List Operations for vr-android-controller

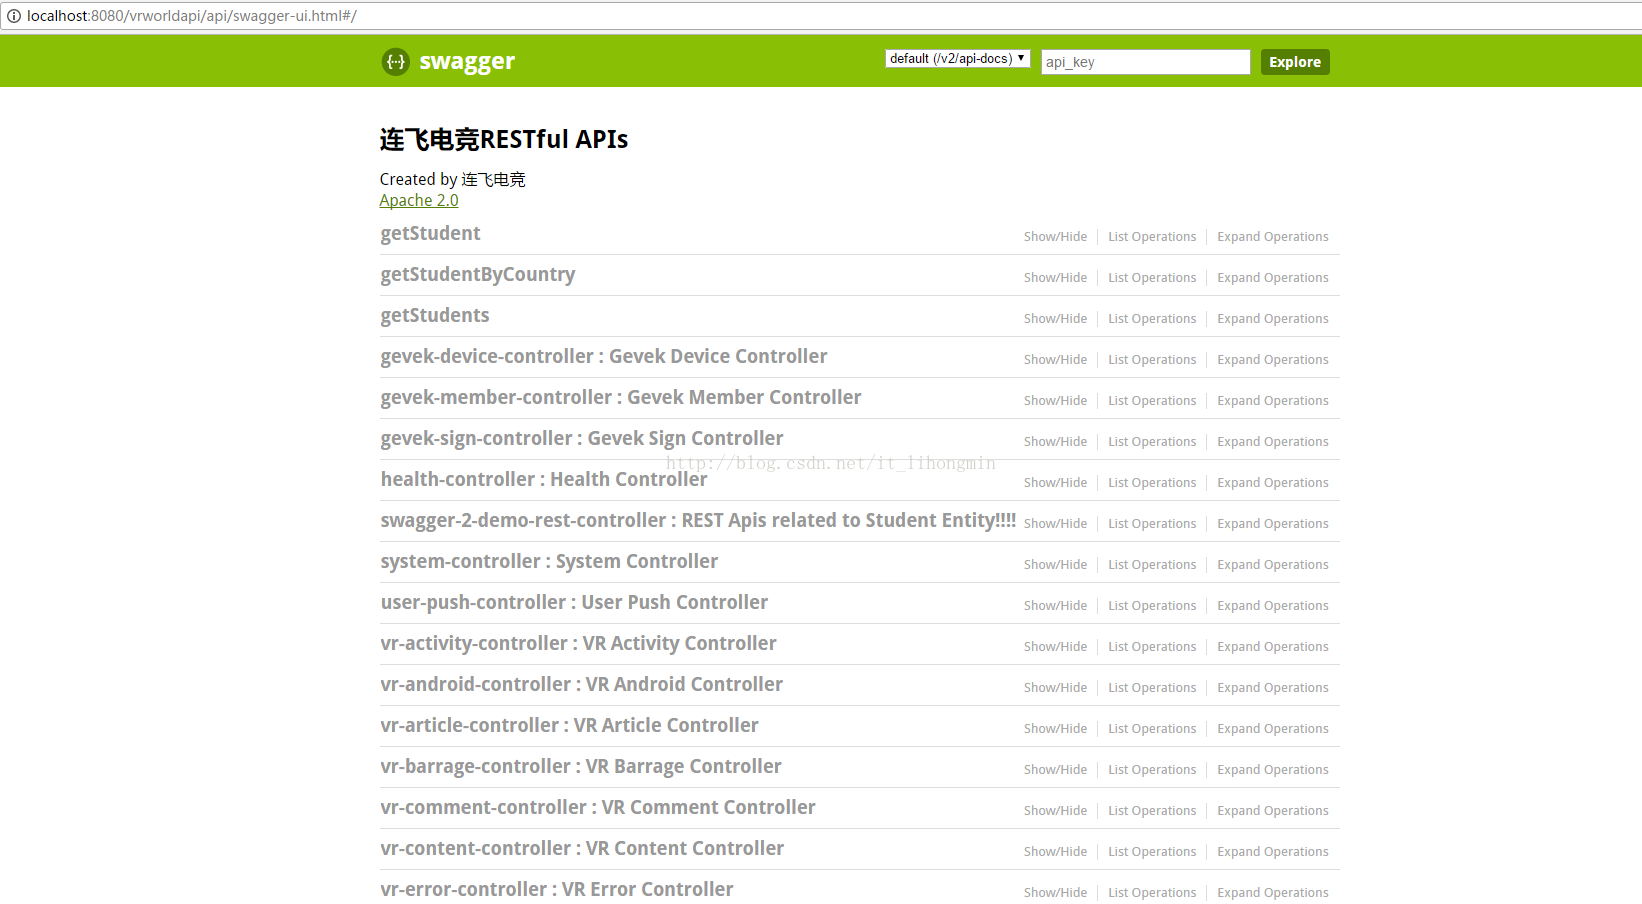pos(1152,688)
